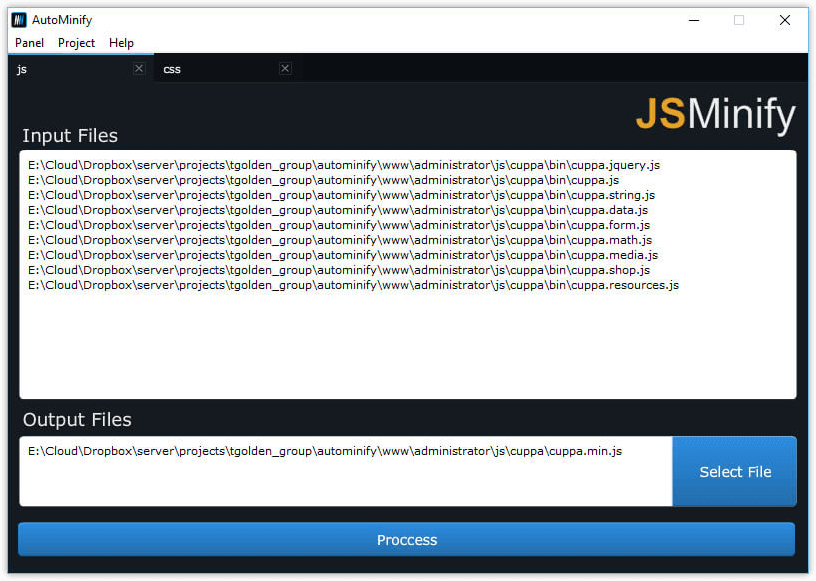Click the Proccess button
The image size is (816, 581).
point(406,539)
